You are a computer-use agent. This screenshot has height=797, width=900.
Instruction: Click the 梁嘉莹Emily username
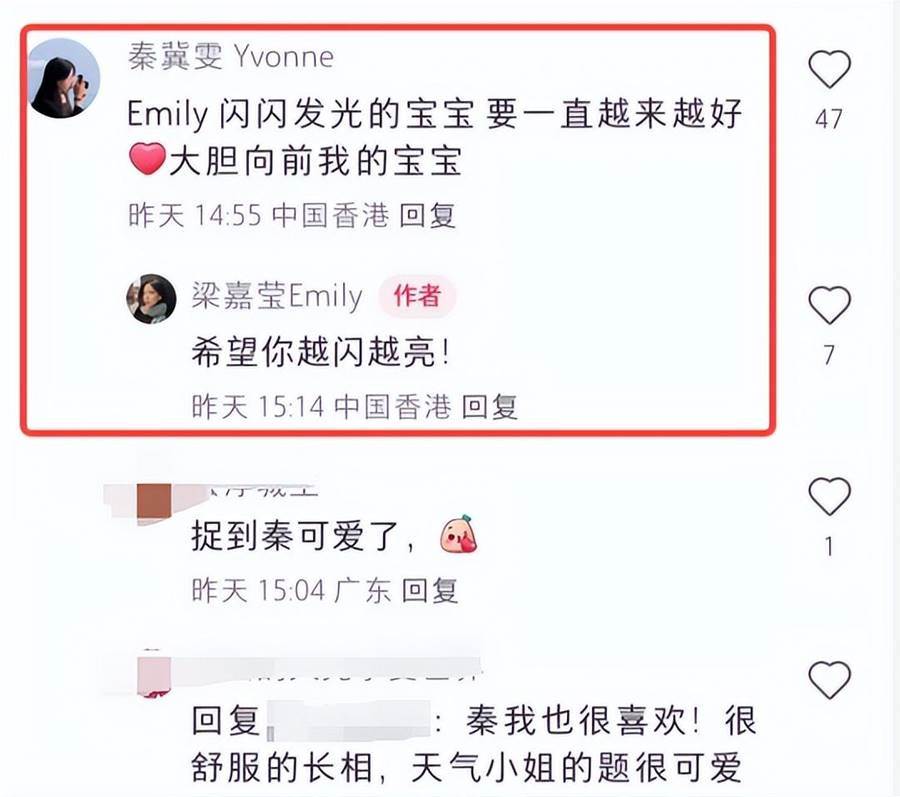(x=277, y=296)
